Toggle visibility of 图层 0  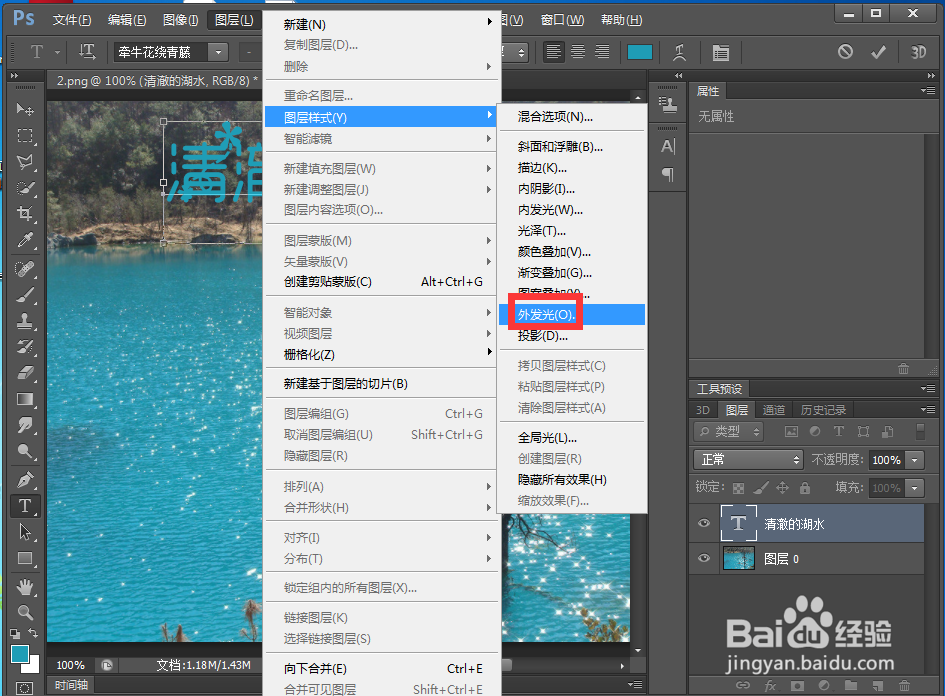pos(704,558)
